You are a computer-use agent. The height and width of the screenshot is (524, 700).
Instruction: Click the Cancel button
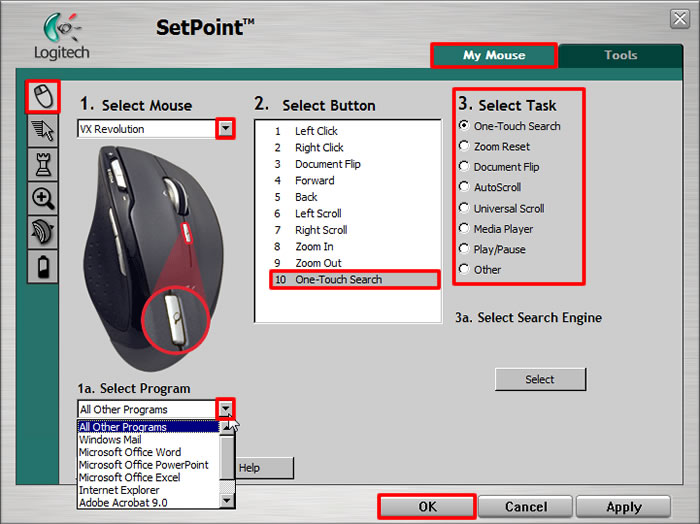[525, 507]
